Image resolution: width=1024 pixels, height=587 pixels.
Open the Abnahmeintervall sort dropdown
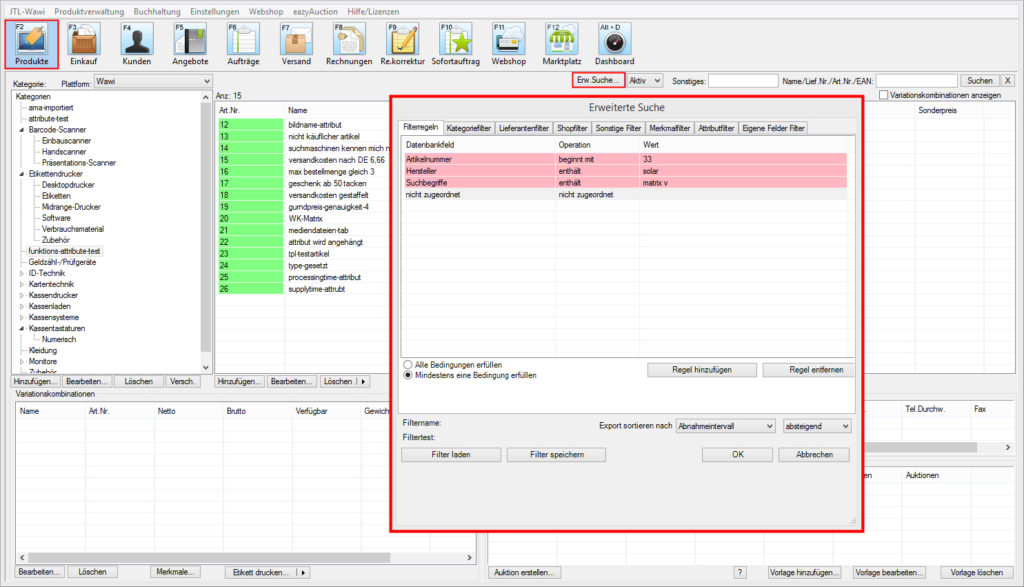point(726,426)
